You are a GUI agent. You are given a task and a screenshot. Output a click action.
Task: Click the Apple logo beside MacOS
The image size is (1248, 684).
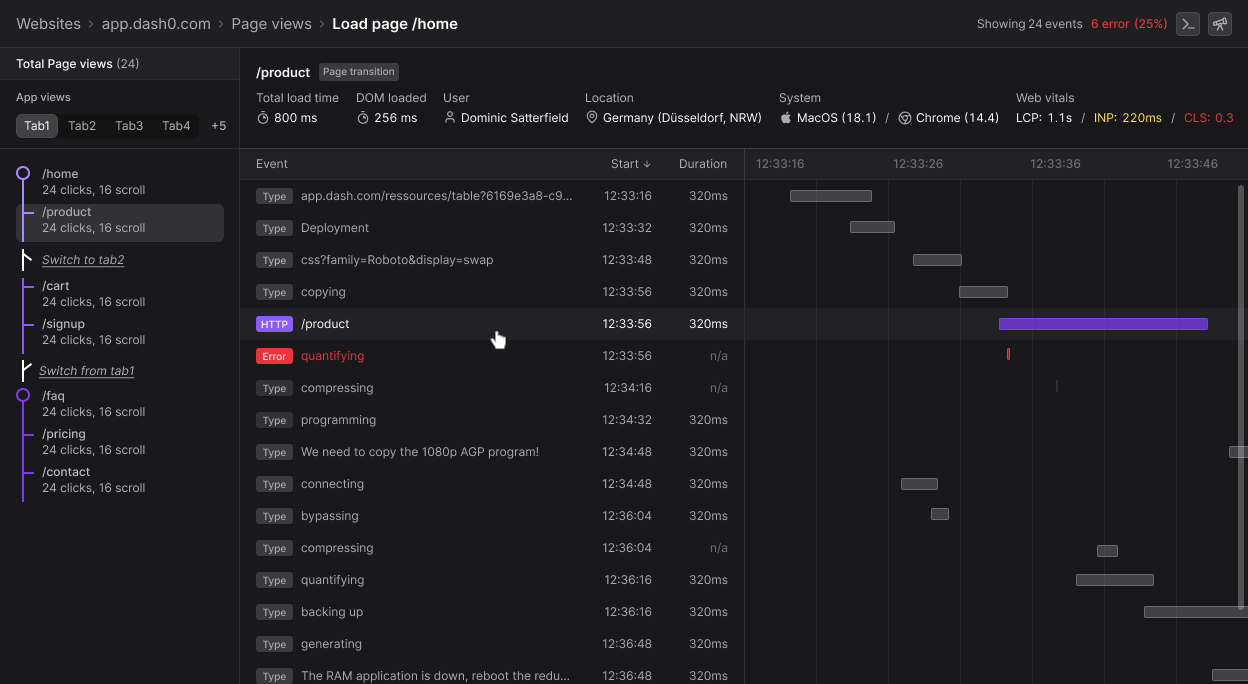(x=786, y=118)
